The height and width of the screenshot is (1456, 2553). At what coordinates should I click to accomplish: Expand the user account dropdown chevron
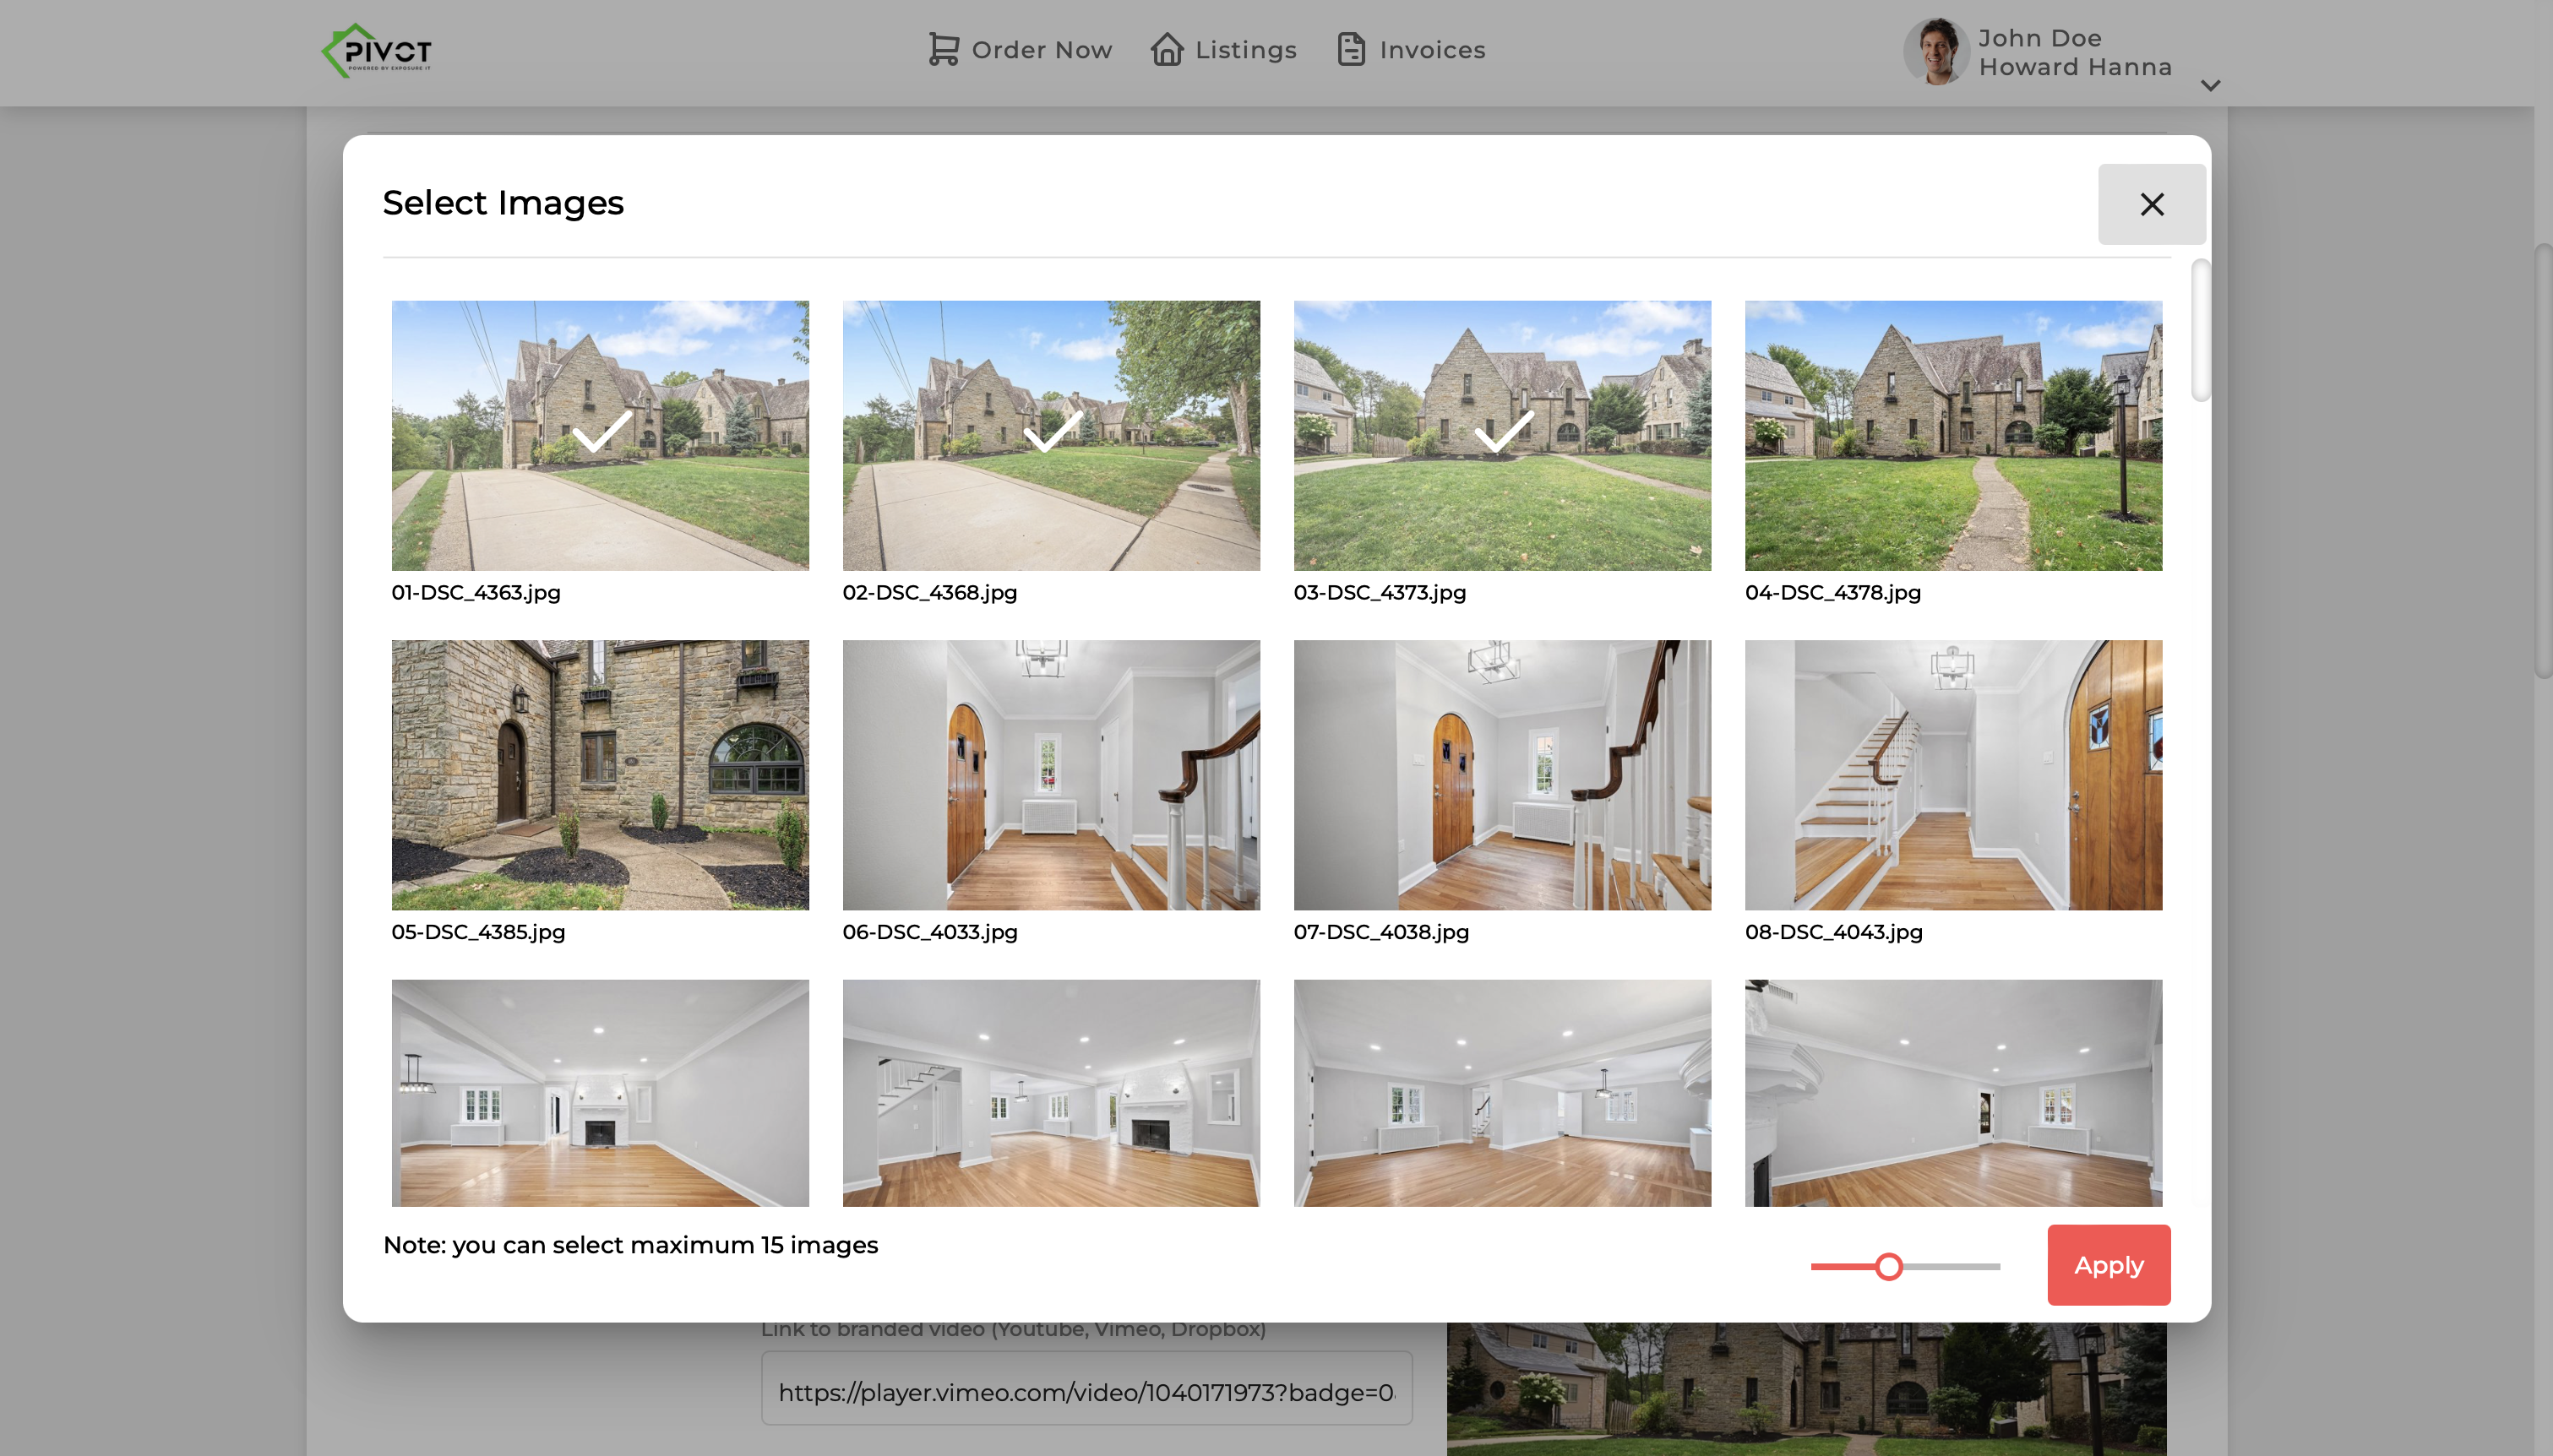point(2211,86)
